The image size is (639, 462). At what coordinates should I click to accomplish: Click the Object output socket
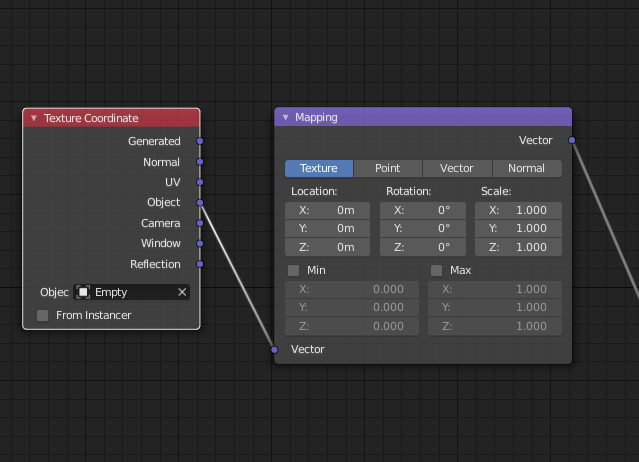tap(200, 202)
